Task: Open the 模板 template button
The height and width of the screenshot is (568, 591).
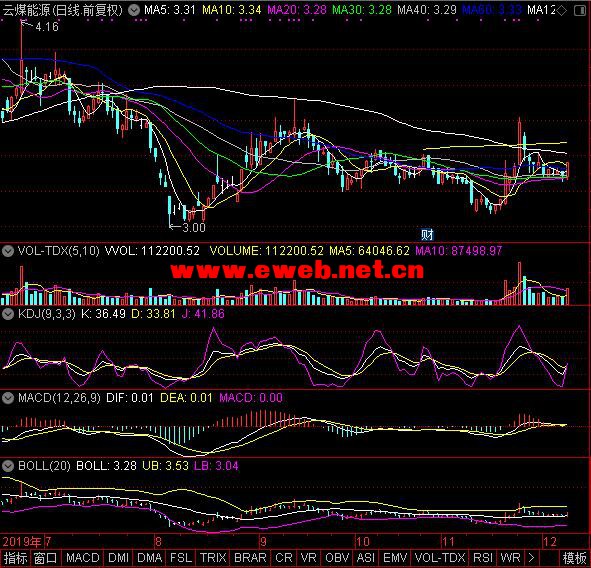Action: tap(575, 558)
